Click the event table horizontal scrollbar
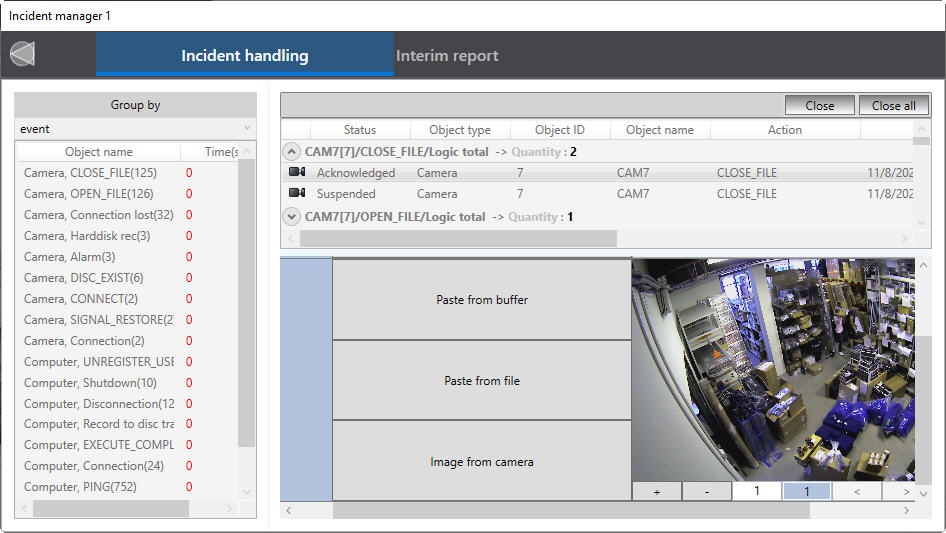The image size is (946, 533). [x=458, y=239]
